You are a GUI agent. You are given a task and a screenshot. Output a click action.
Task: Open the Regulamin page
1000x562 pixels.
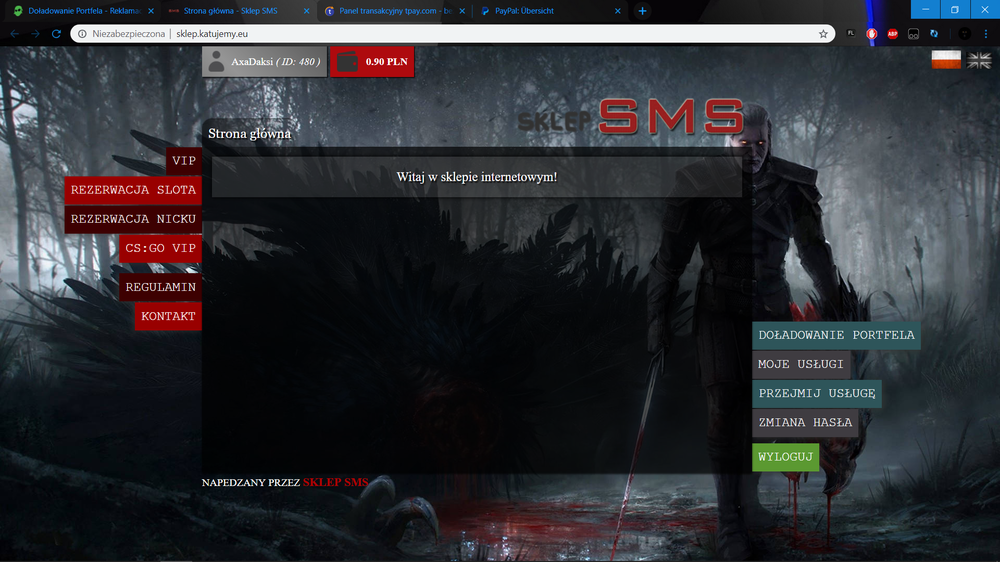tap(160, 287)
